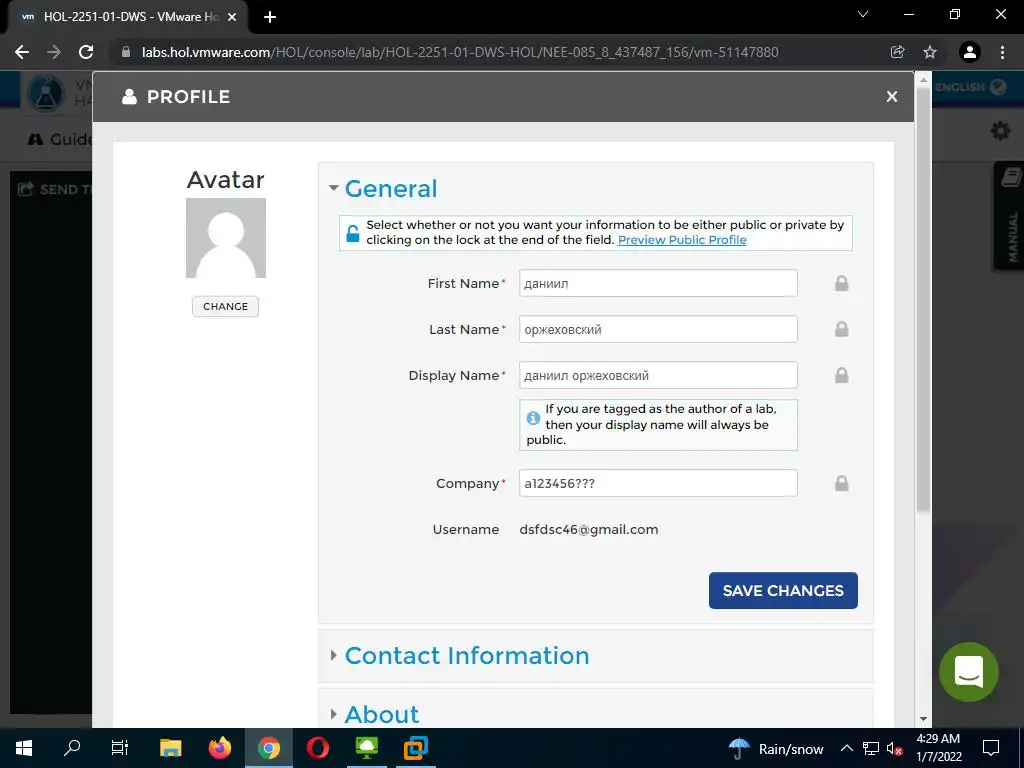This screenshot has height=768, width=1024.
Task: Click the address bar URL
Action: [460, 52]
